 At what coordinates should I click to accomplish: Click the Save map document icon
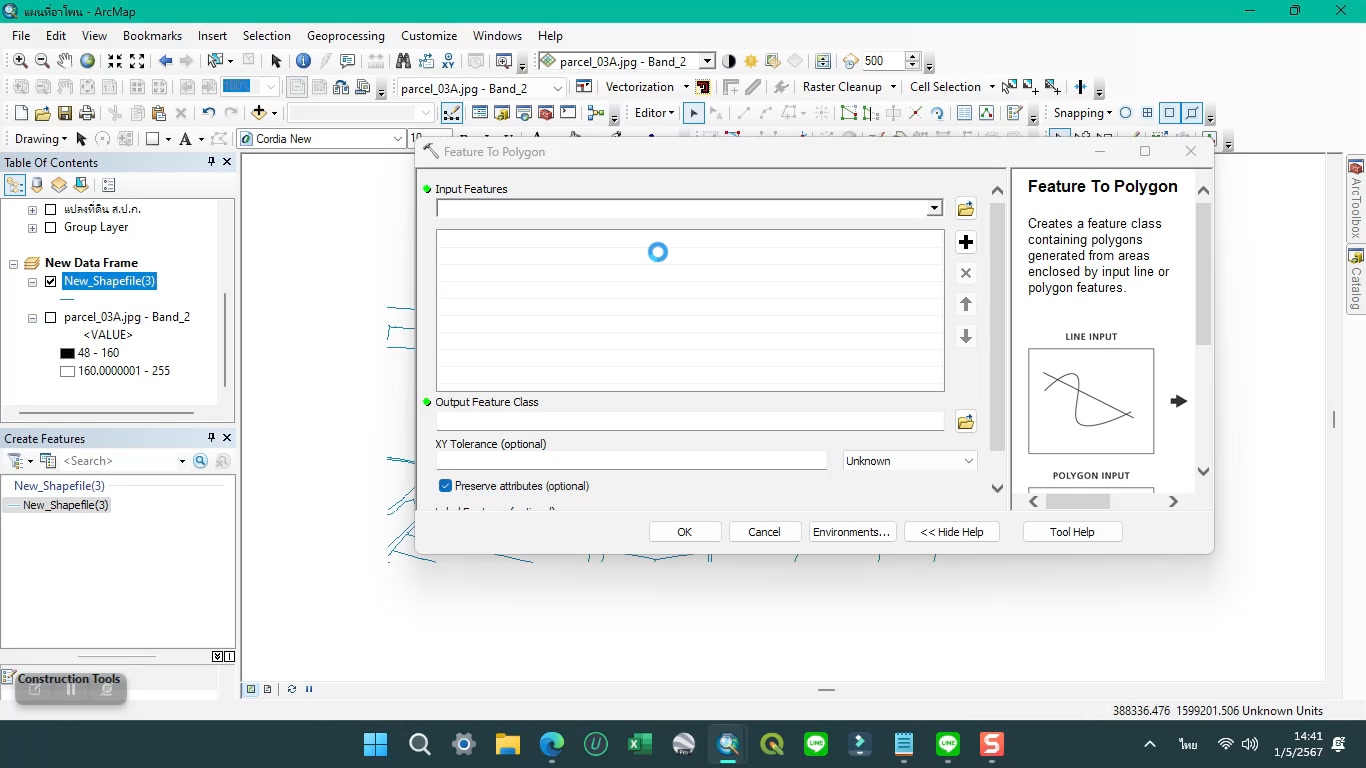coord(65,113)
